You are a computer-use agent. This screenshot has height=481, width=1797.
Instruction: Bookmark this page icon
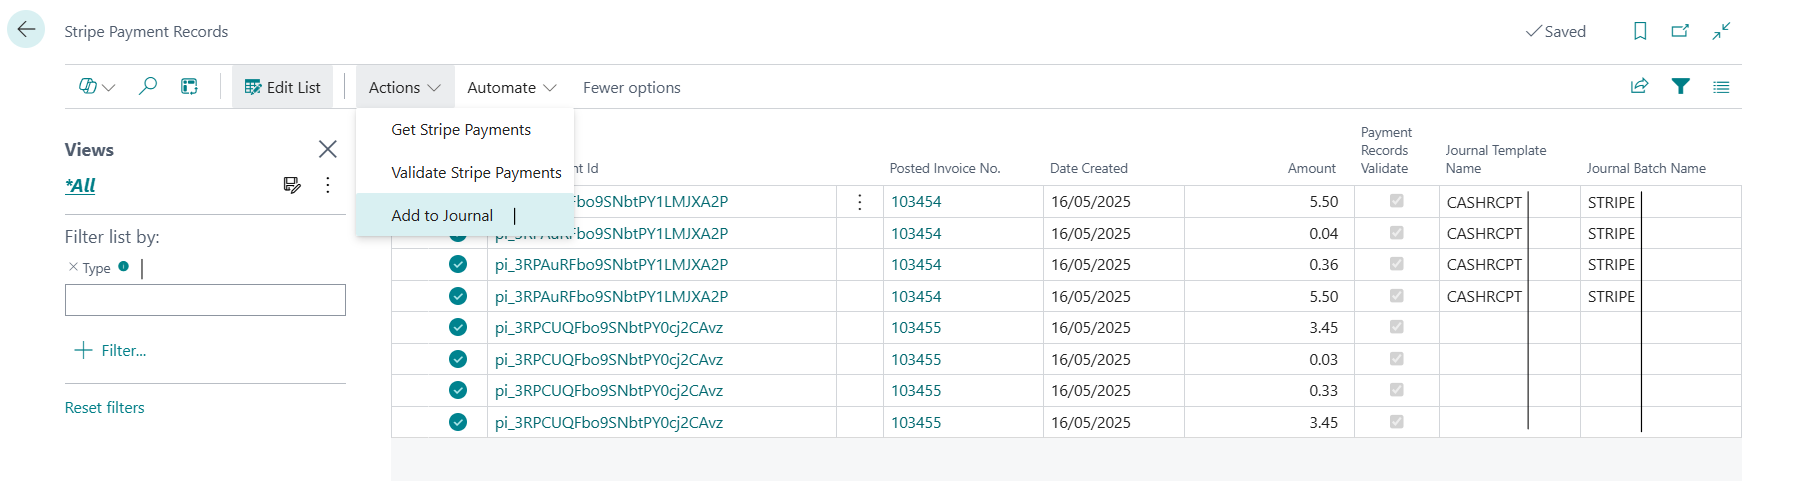click(1640, 31)
